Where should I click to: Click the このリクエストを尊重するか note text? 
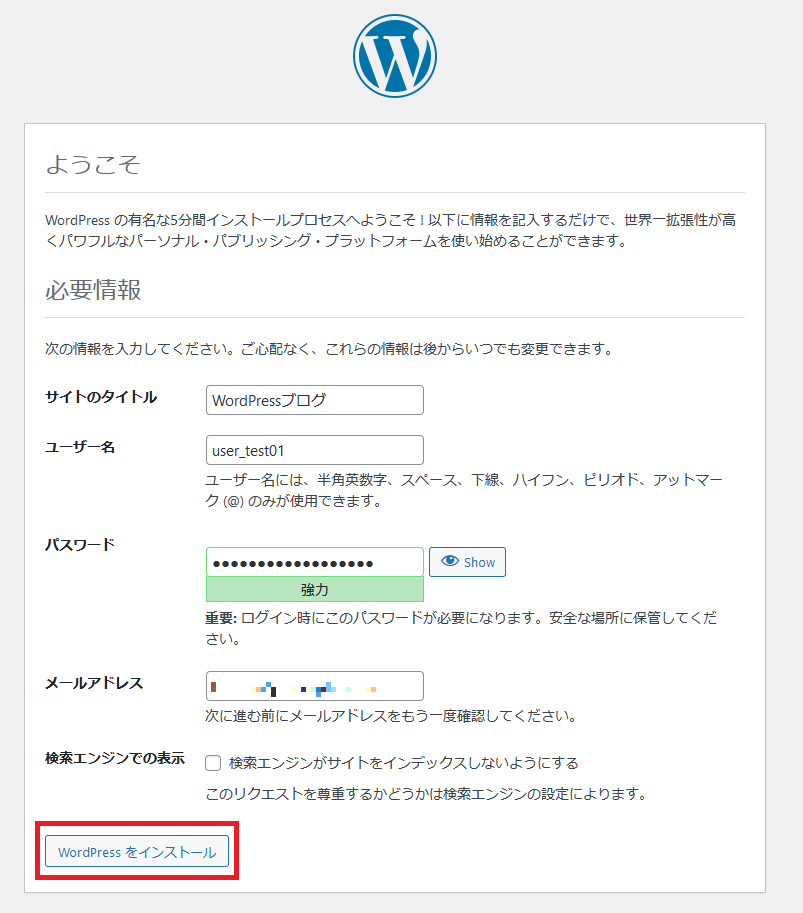[426, 794]
